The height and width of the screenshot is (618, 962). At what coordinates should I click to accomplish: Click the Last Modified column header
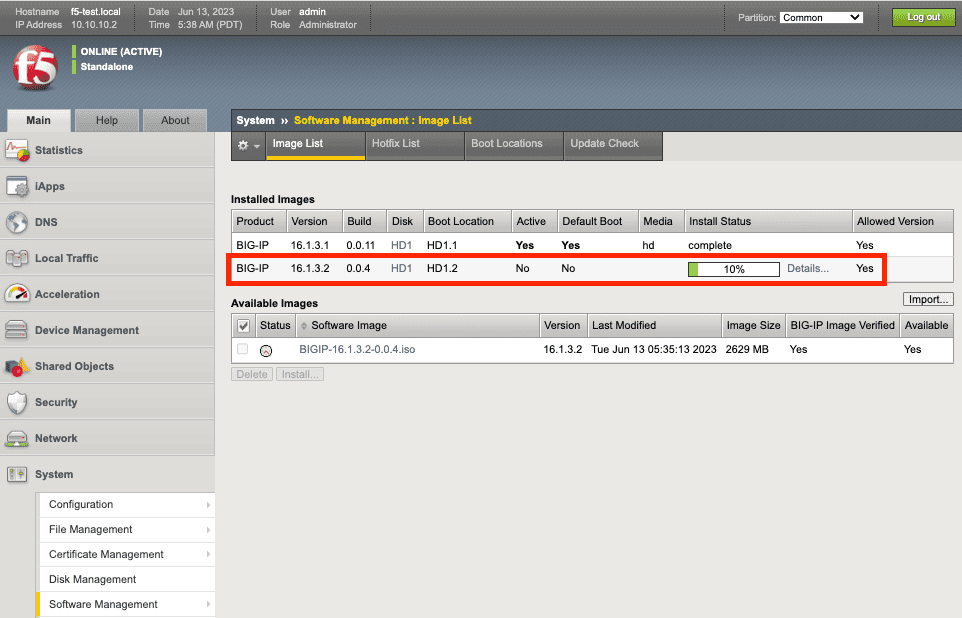click(654, 326)
